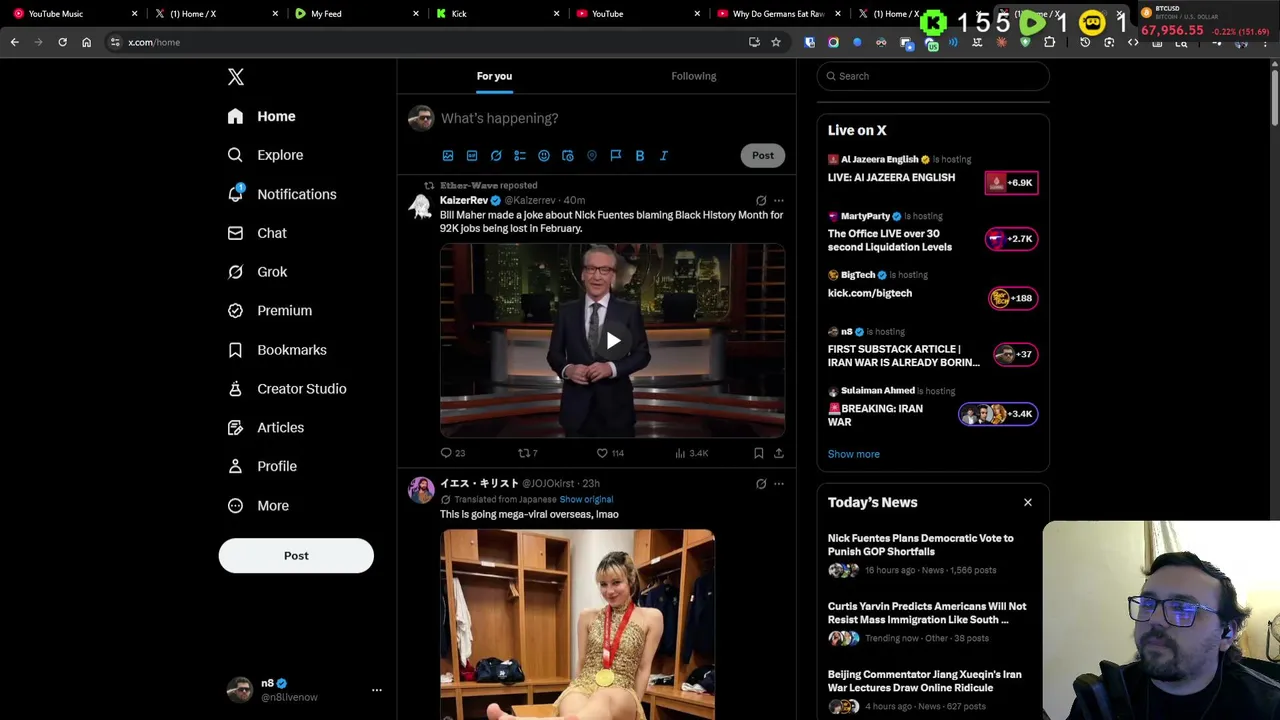The height and width of the screenshot is (720, 1280).
Task: View analytics of KaizerRev post
Action: click(692, 453)
